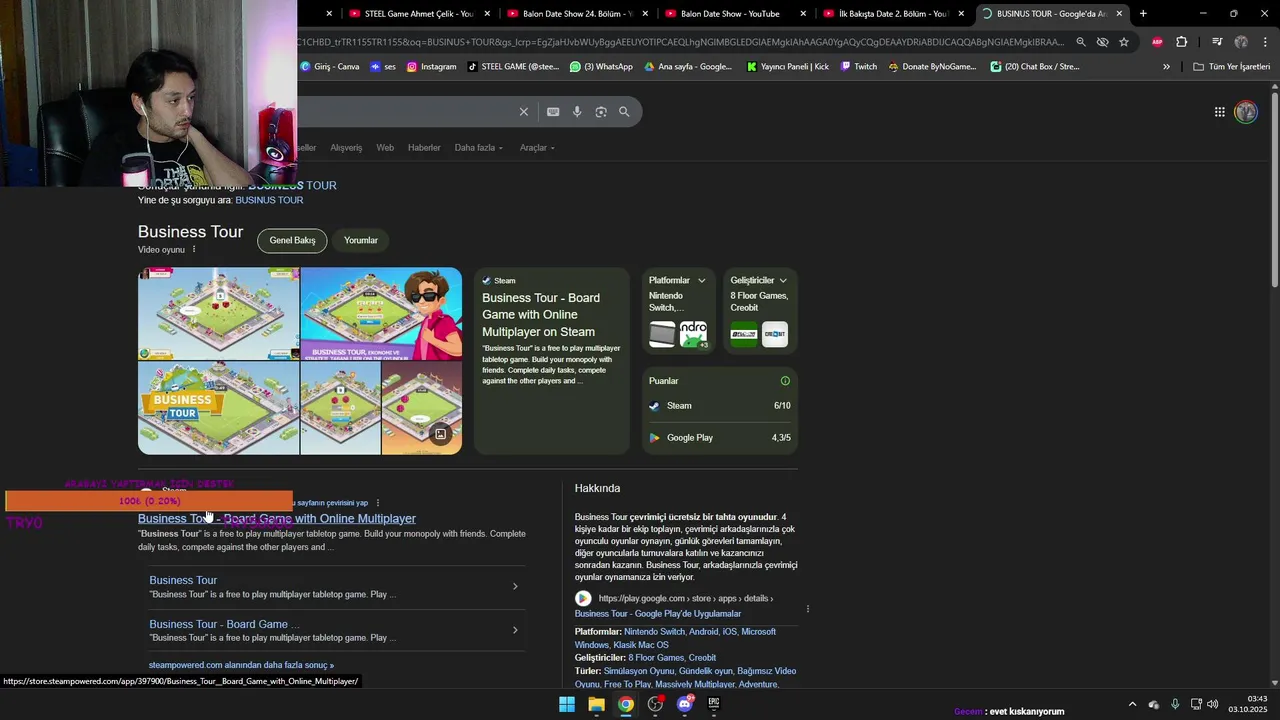Screen dimensions: 1280x720
Task: Show more bookmarks with the overflow chevron
Action: coord(1166,67)
